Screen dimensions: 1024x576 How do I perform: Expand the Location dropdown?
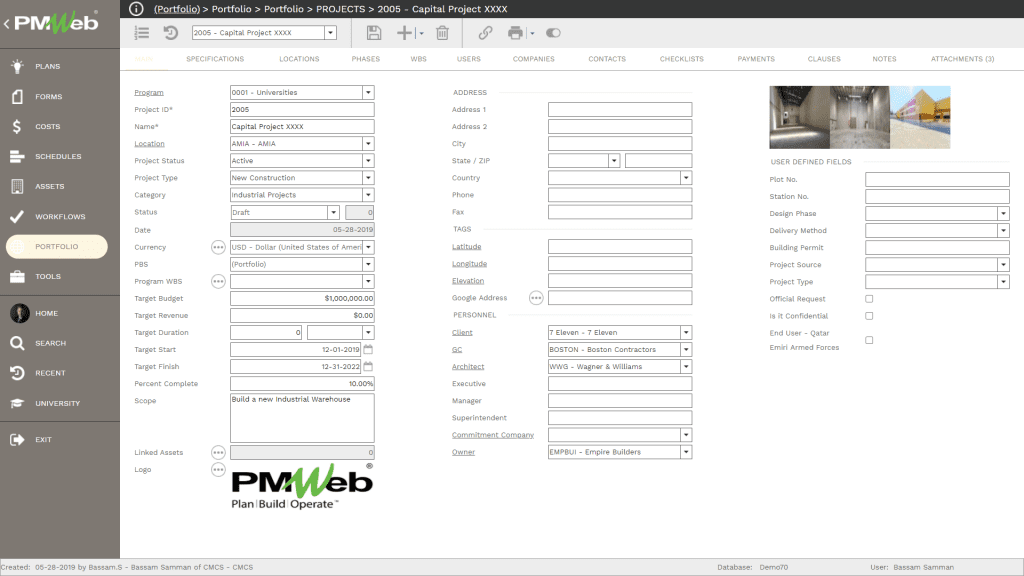tap(368, 144)
